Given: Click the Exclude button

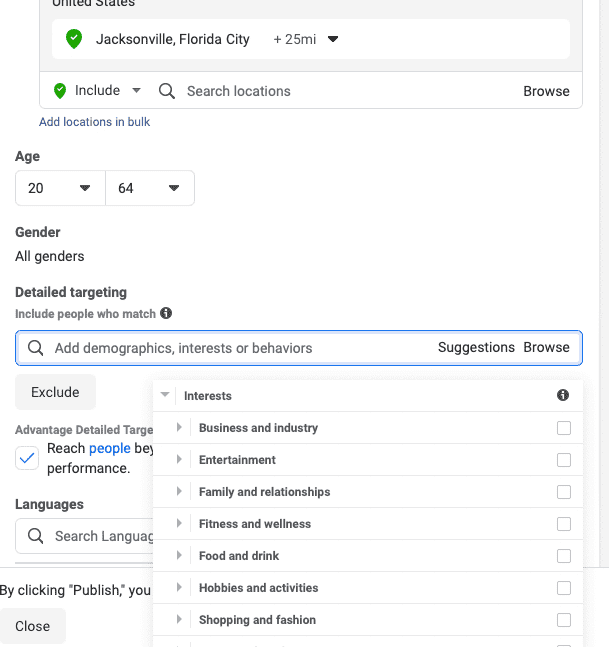Looking at the screenshot, I should 55,392.
